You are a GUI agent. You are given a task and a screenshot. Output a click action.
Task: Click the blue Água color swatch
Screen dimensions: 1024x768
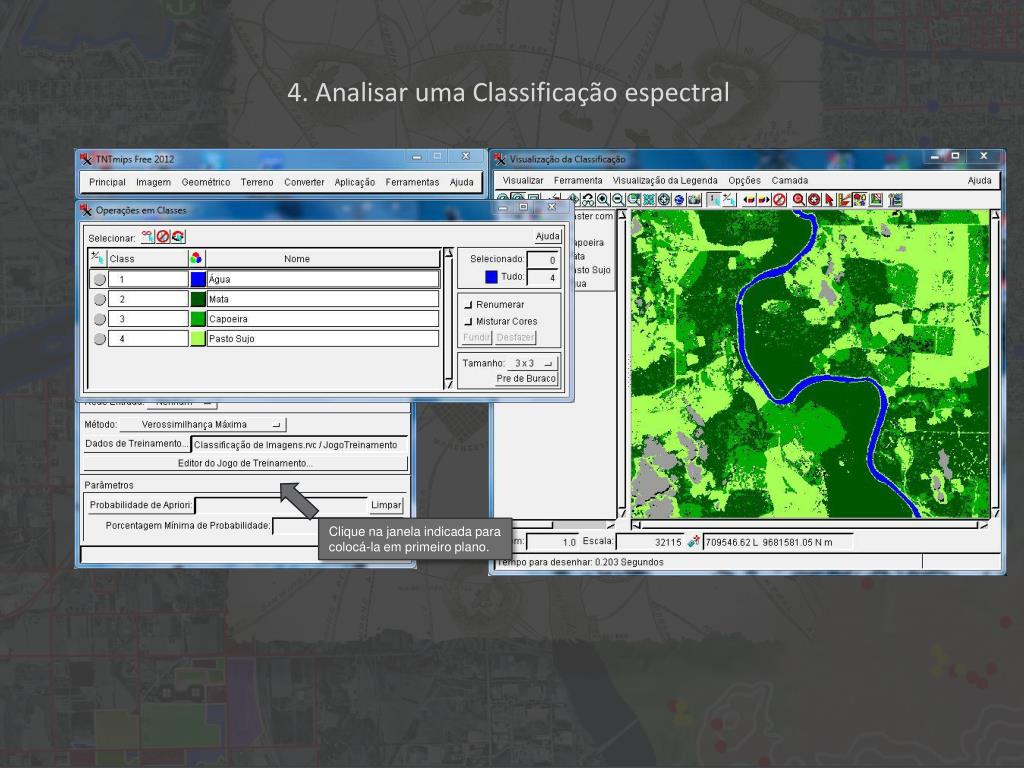coord(198,280)
